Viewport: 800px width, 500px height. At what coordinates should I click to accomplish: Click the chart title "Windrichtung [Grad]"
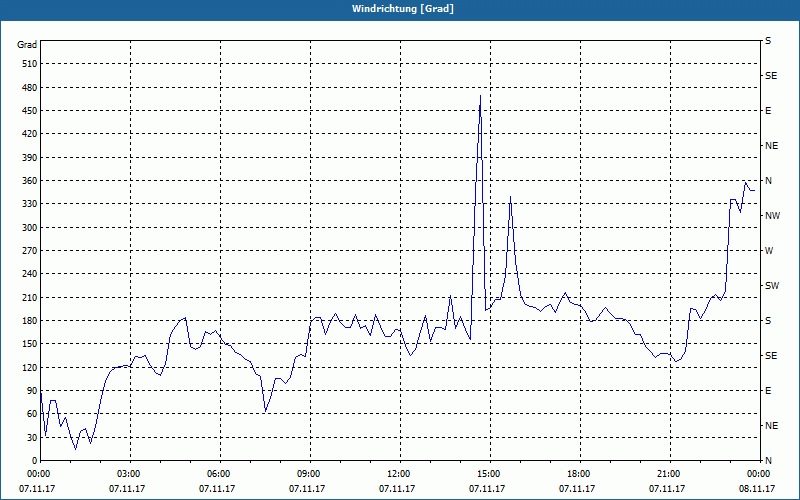click(x=403, y=9)
